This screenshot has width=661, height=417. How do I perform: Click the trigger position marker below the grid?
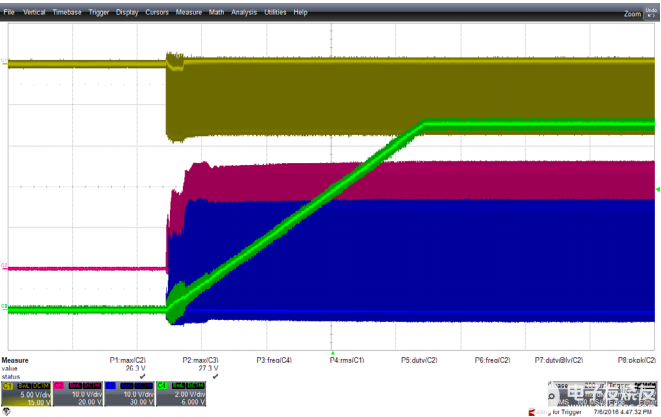click(x=331, y=351)
